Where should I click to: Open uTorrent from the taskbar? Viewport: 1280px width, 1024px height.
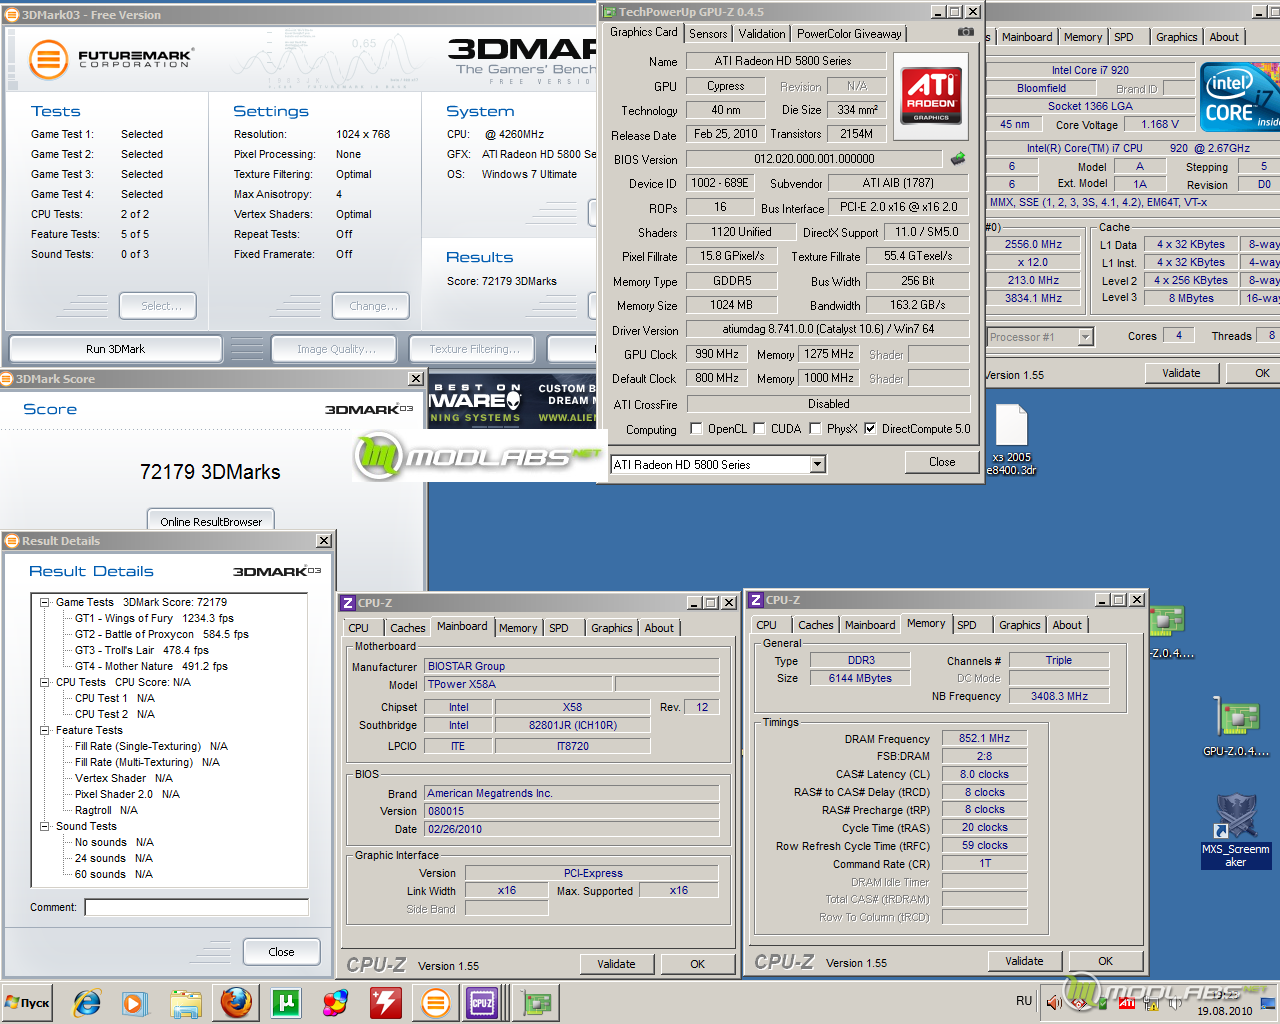tap(286, 1002)
